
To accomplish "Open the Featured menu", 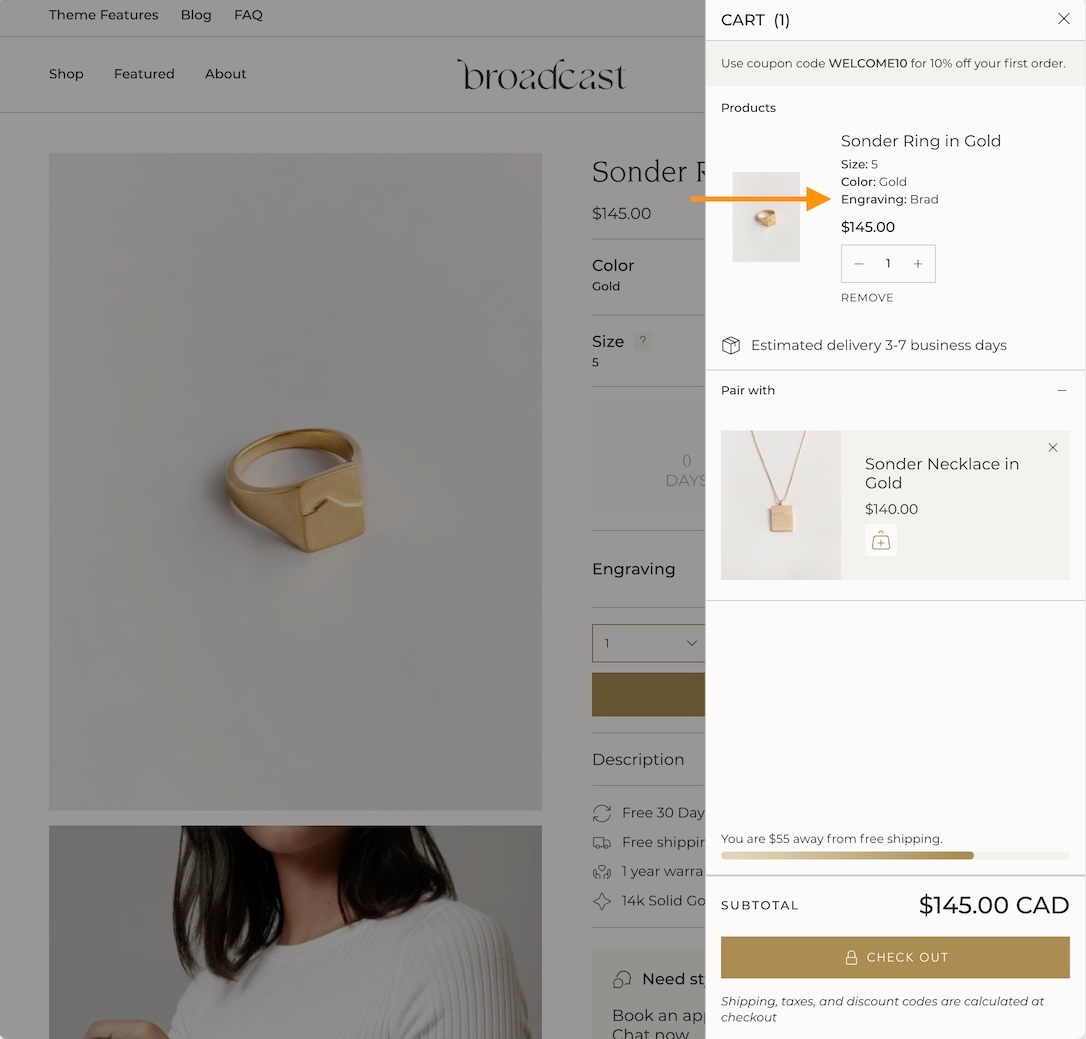I will tap(144, 74).
